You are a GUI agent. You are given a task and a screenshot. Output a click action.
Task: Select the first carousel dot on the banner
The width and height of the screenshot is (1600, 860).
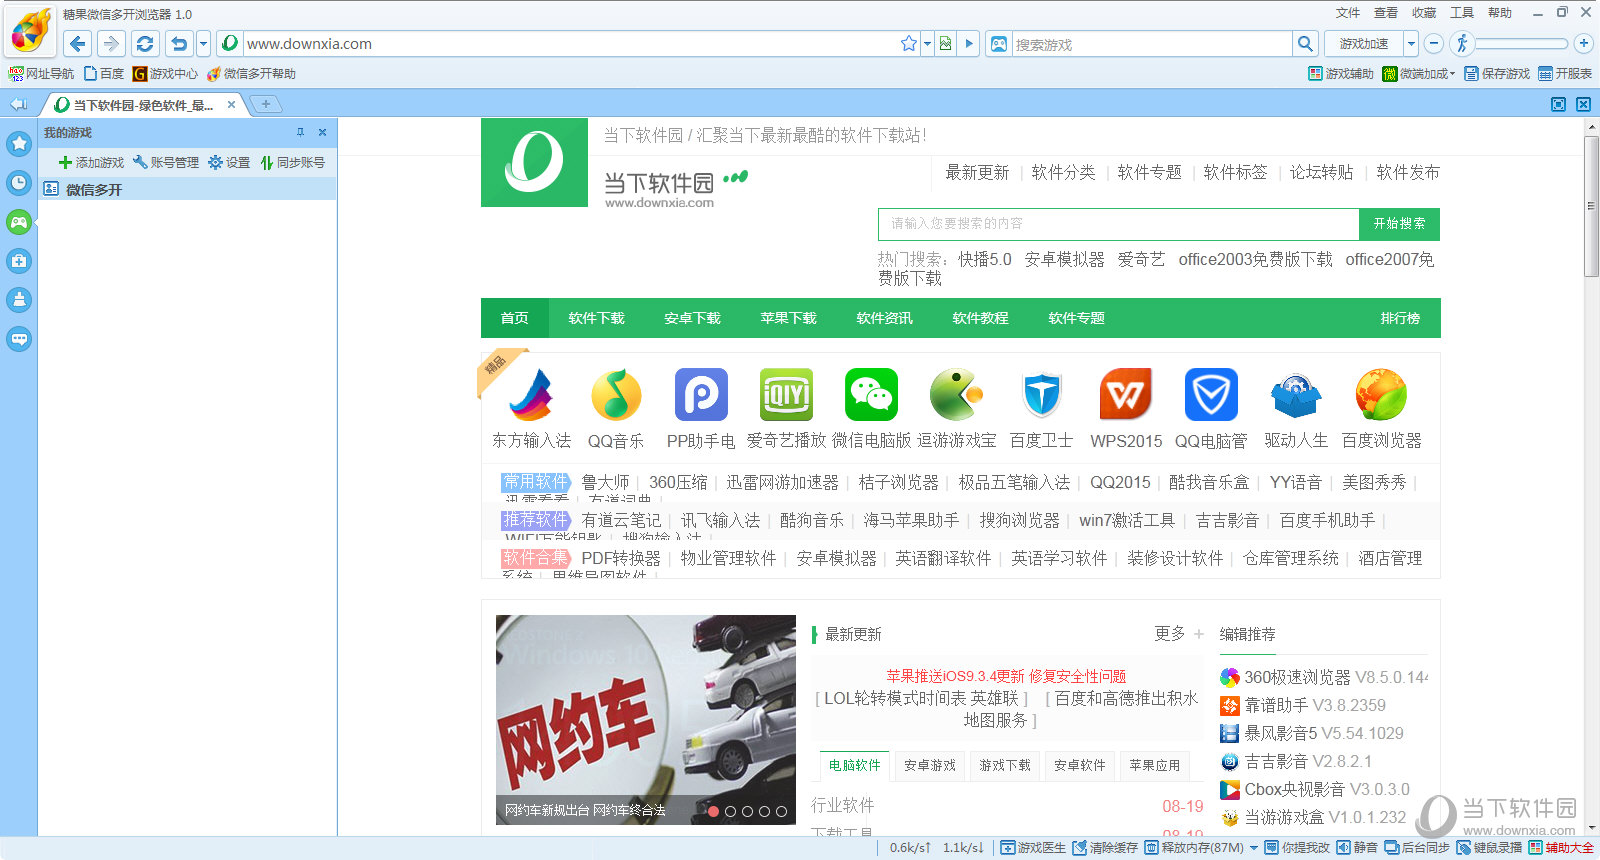point(713,811)
